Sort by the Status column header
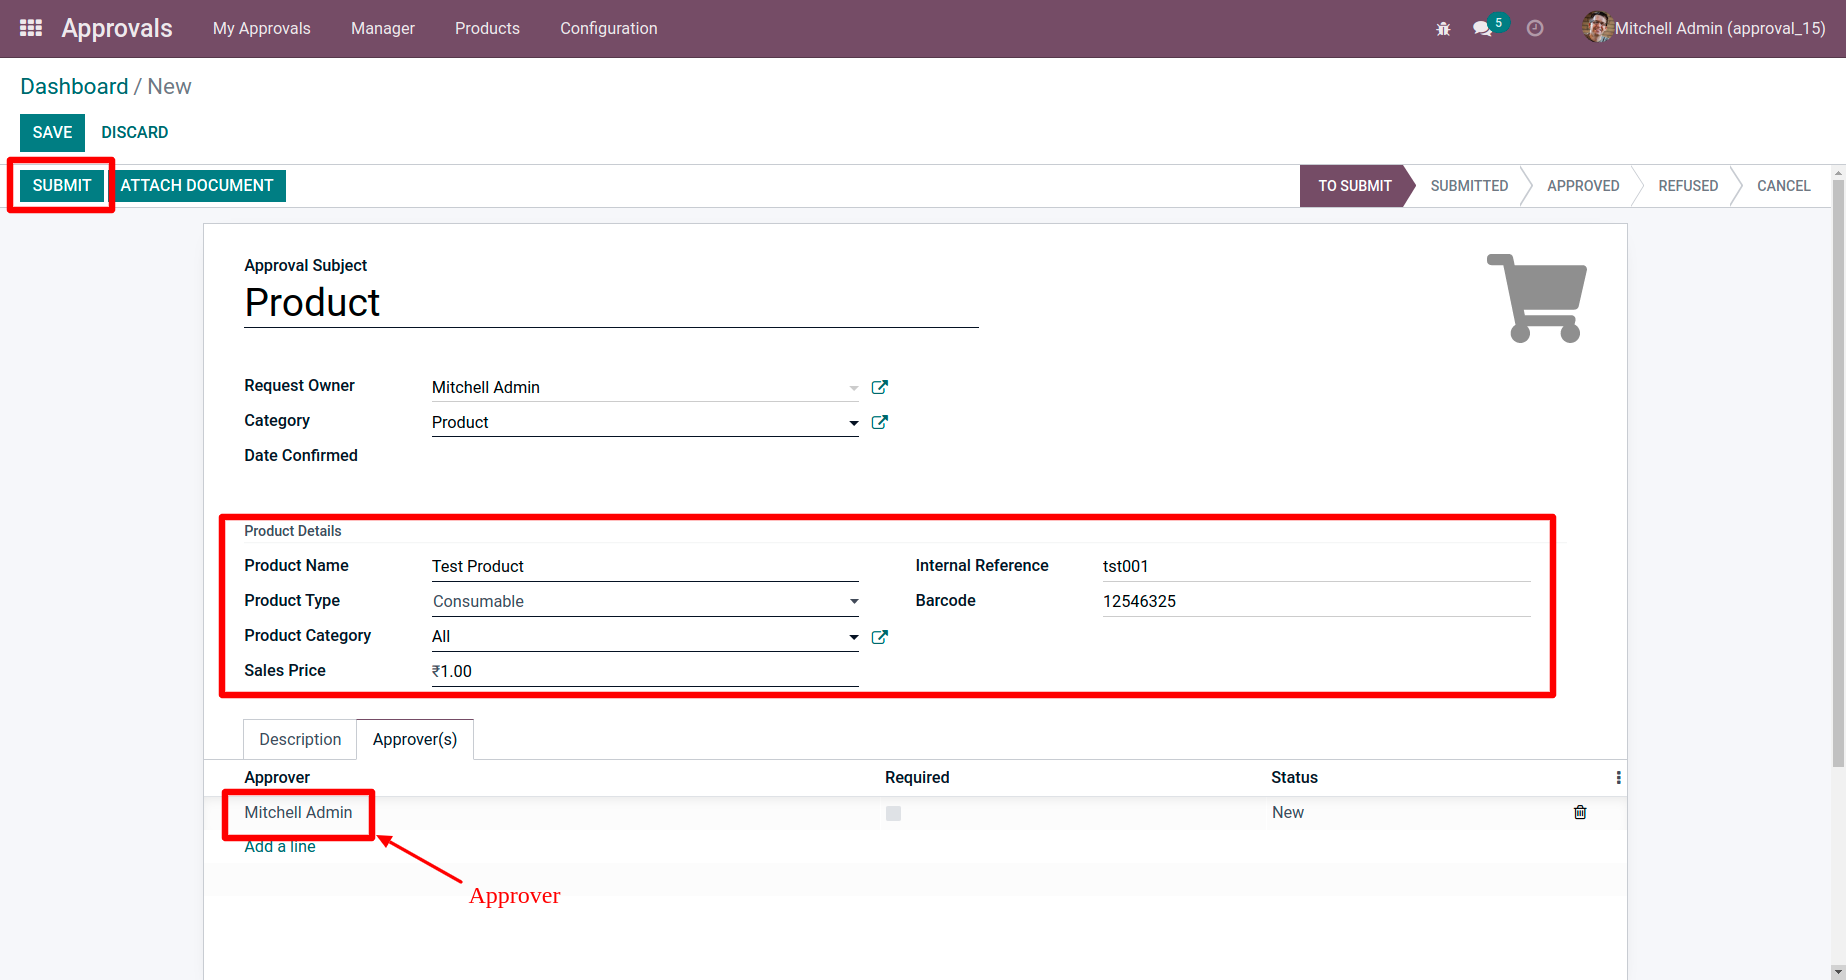 point(1294,777)
